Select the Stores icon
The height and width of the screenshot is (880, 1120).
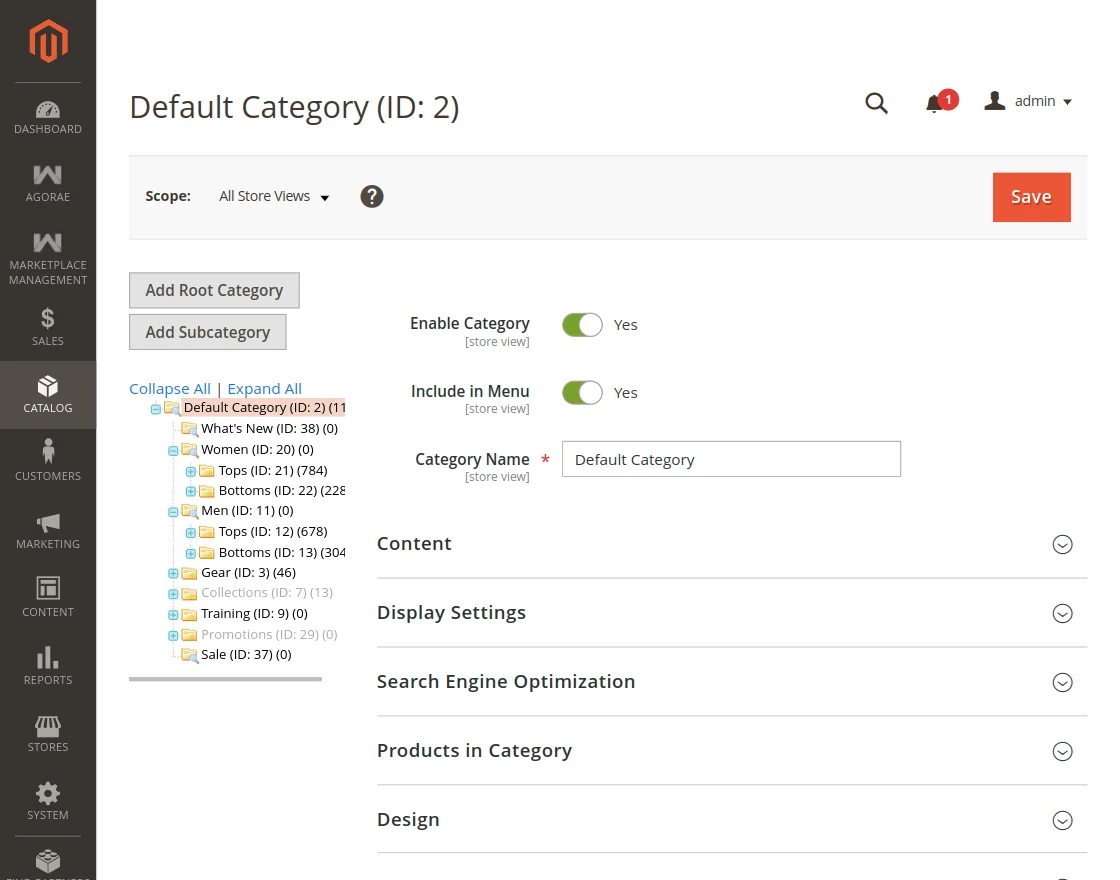pyautogui.click(x=47, y=731)
